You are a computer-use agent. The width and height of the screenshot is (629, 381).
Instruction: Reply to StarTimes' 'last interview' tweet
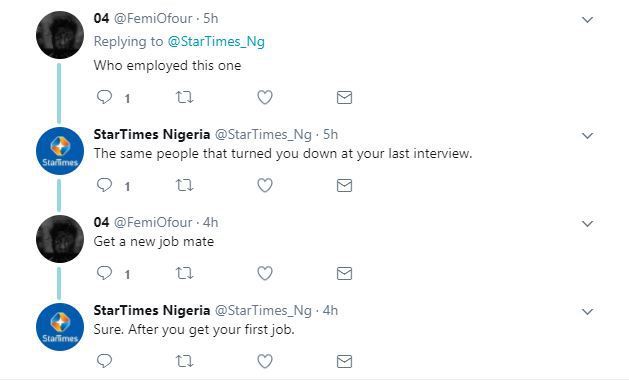(x=104, y=185)
